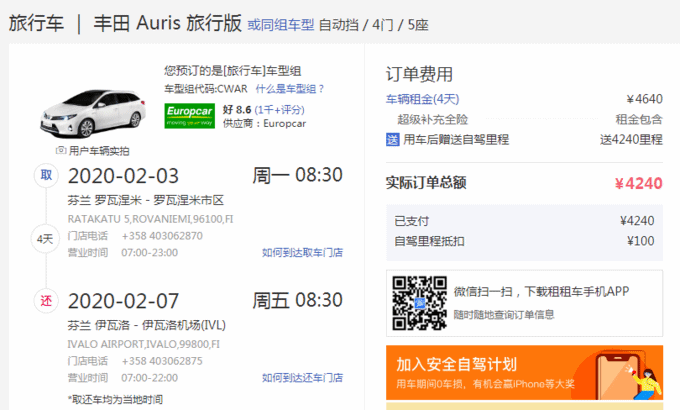680x410 pixels.
Task: Open the 用户车辆实拍 photos link
Action: coord(99,151)
